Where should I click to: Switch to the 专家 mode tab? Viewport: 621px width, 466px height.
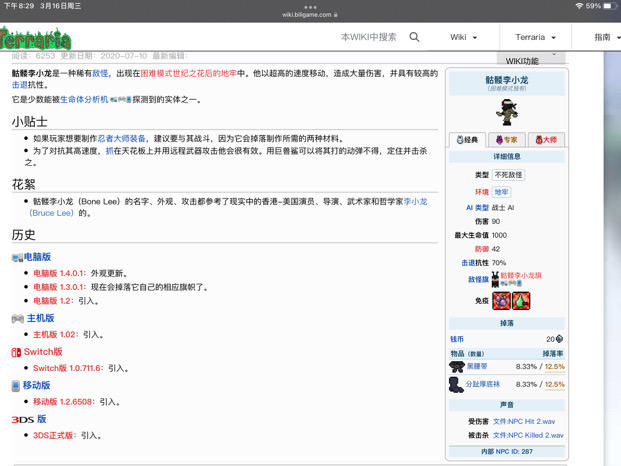pos(507,139)
